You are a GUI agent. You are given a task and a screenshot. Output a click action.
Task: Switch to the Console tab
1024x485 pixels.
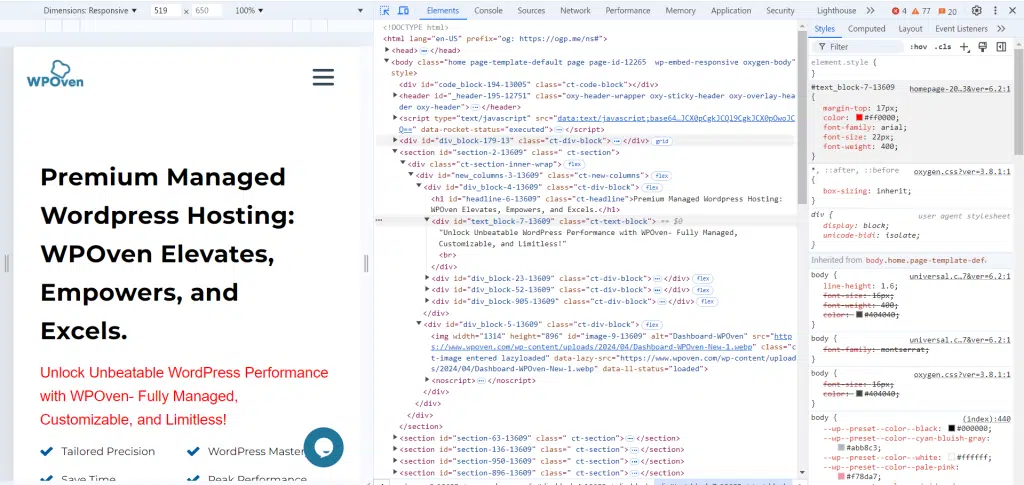[x=488, y=10]
